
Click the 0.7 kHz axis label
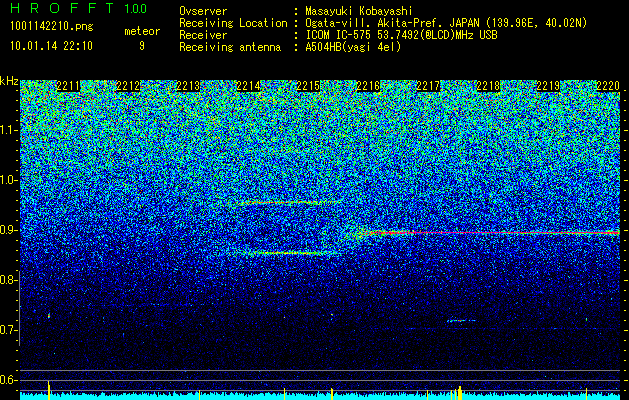pos(8,330)
